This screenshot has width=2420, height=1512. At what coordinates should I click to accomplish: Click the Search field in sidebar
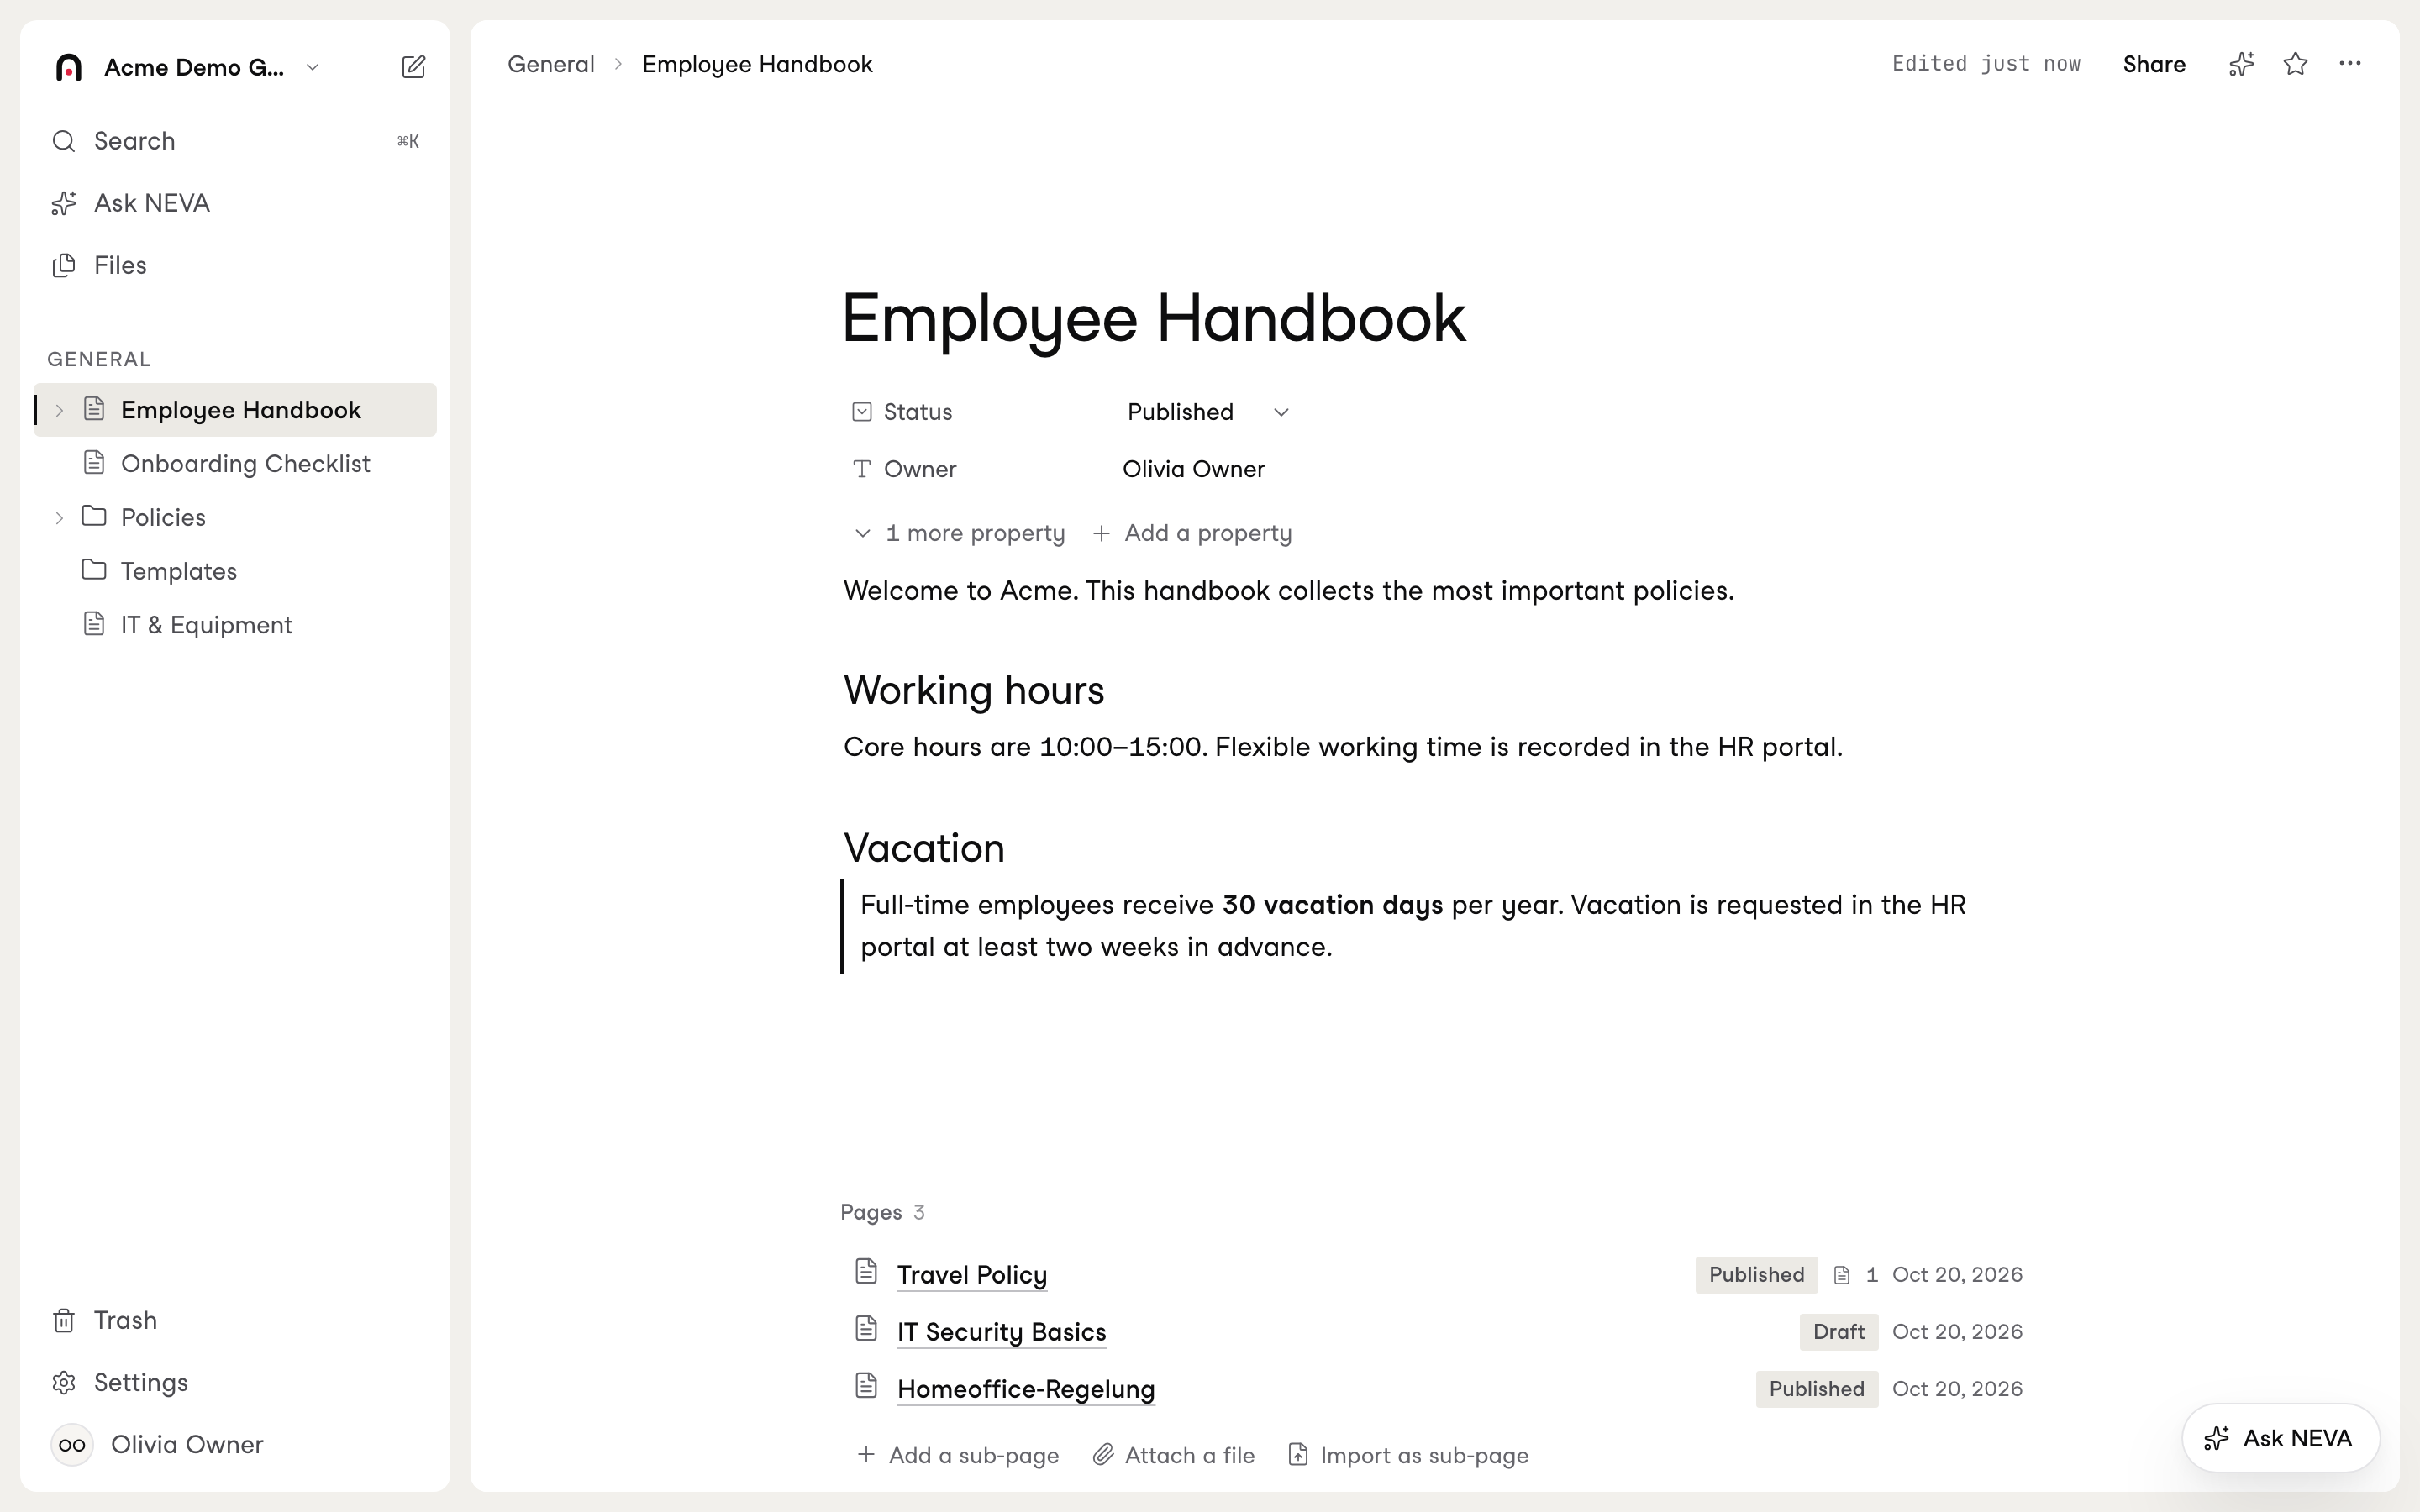click(235, 141)
